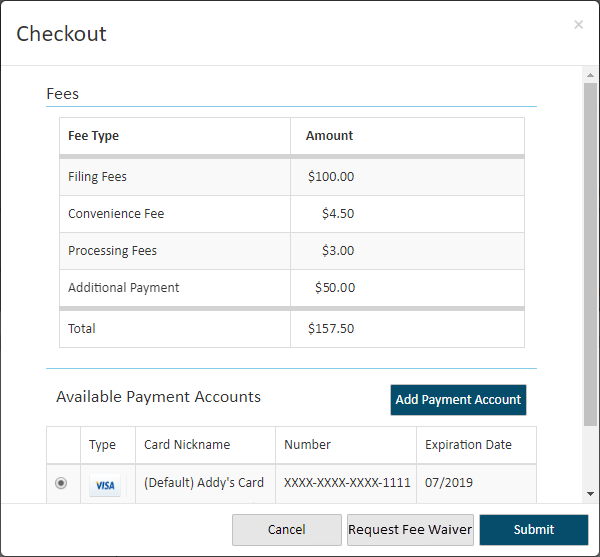This screenshot has width=600, height=557.
Task: Click the Fees section heading
Action: [x=62, y=94]
